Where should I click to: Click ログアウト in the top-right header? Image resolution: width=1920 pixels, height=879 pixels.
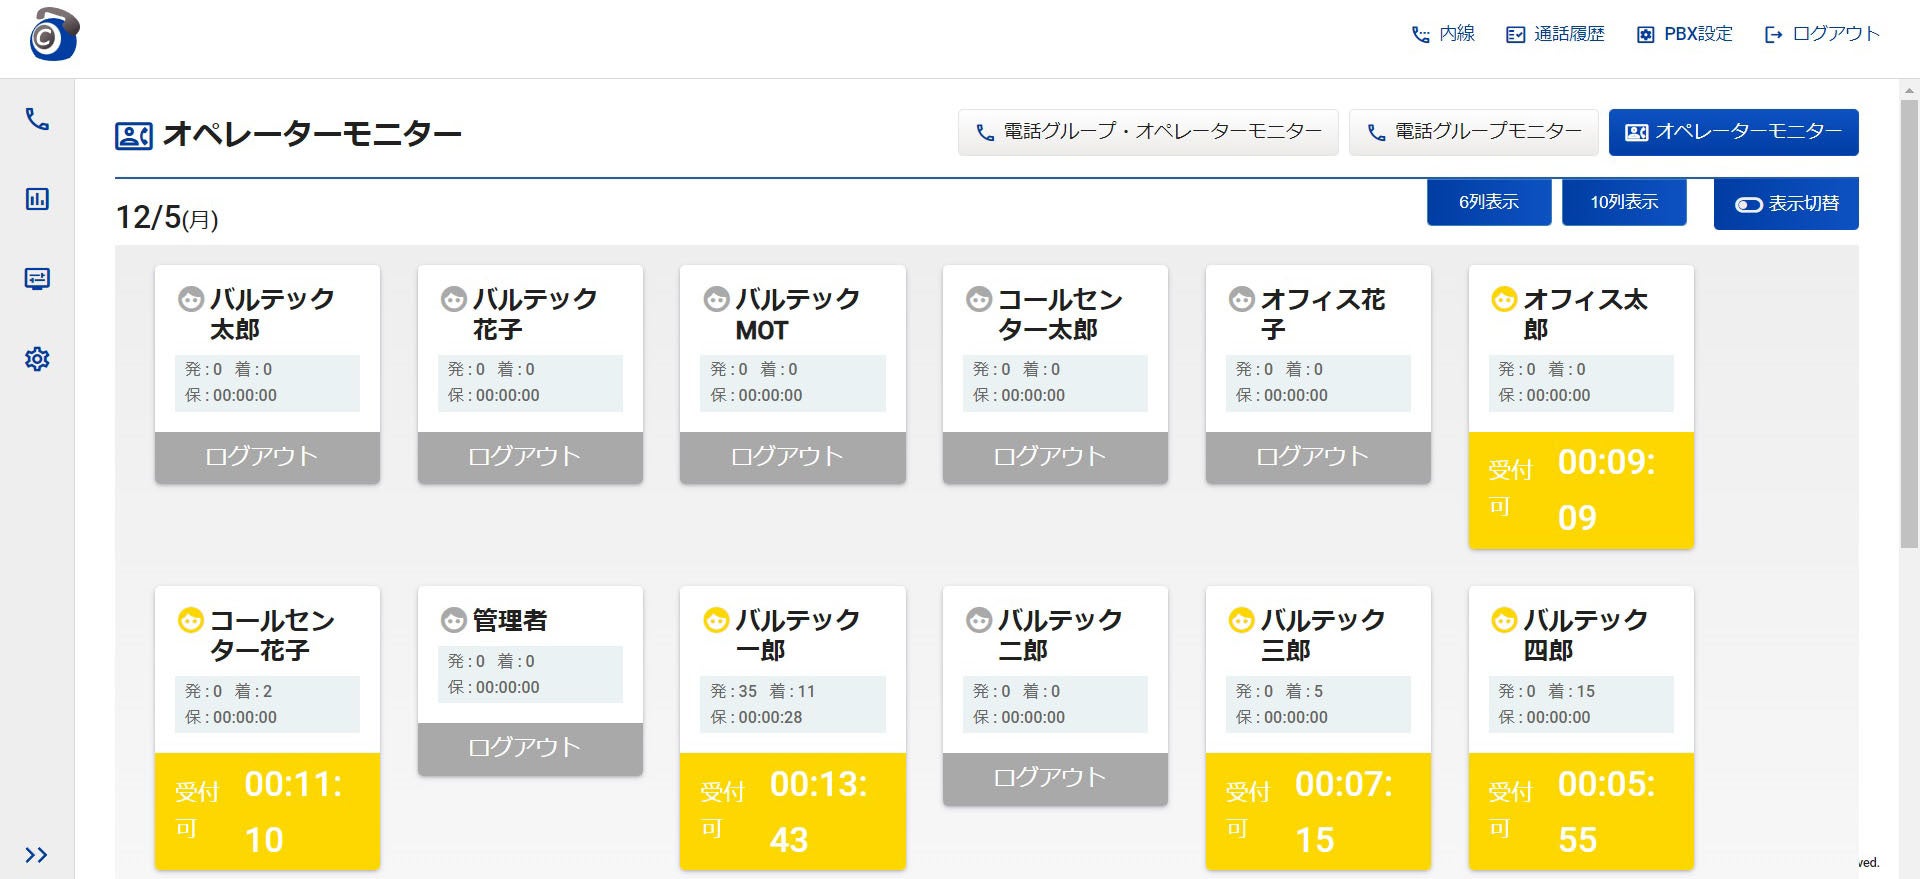click(1822, 34)
